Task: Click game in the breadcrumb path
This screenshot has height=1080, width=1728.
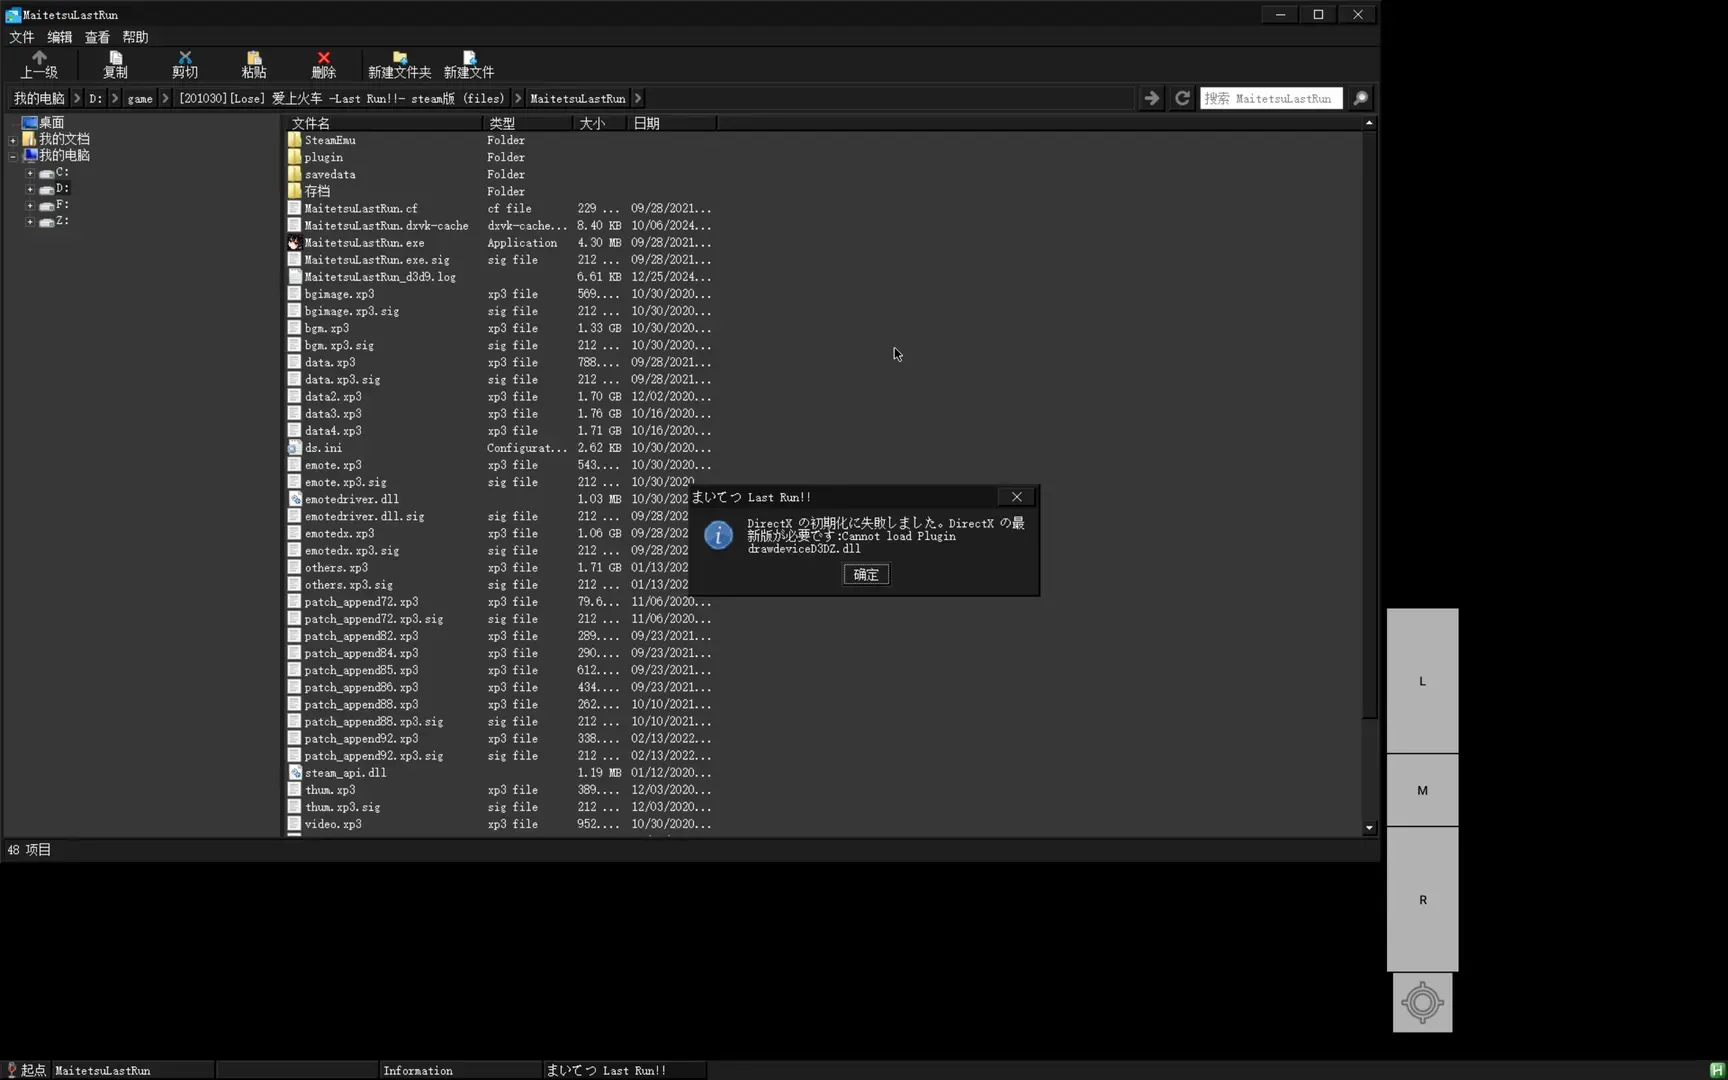Action: [140, 98]
